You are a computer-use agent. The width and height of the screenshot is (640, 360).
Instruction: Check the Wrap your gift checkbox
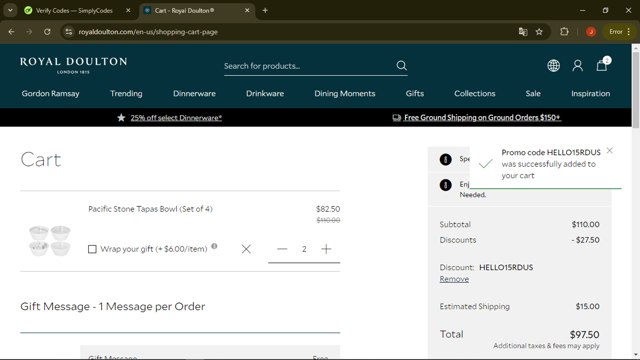click(x=92, y=249)
